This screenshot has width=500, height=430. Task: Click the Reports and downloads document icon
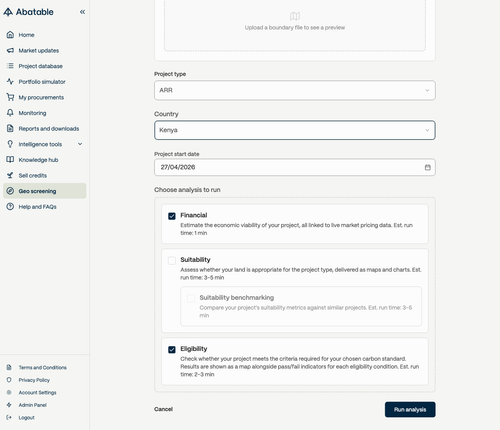tap(10, 128)
